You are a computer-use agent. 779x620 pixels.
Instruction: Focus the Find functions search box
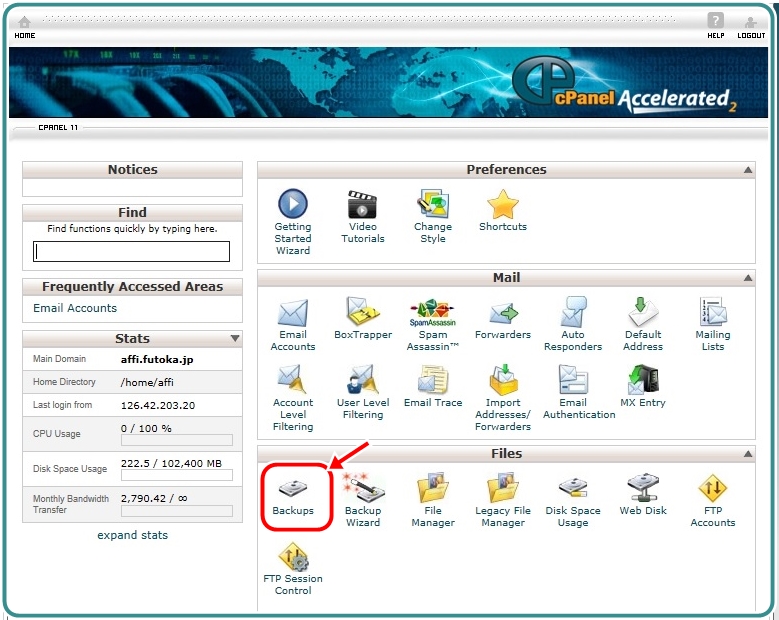pyautogui.click(x=132, y=251)
